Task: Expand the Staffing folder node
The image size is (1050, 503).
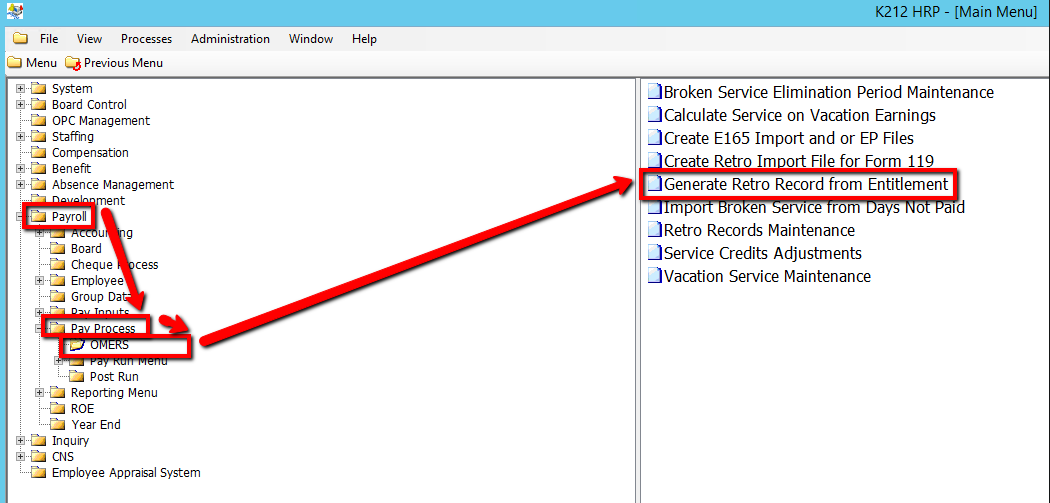Action: tap(21, 137)
